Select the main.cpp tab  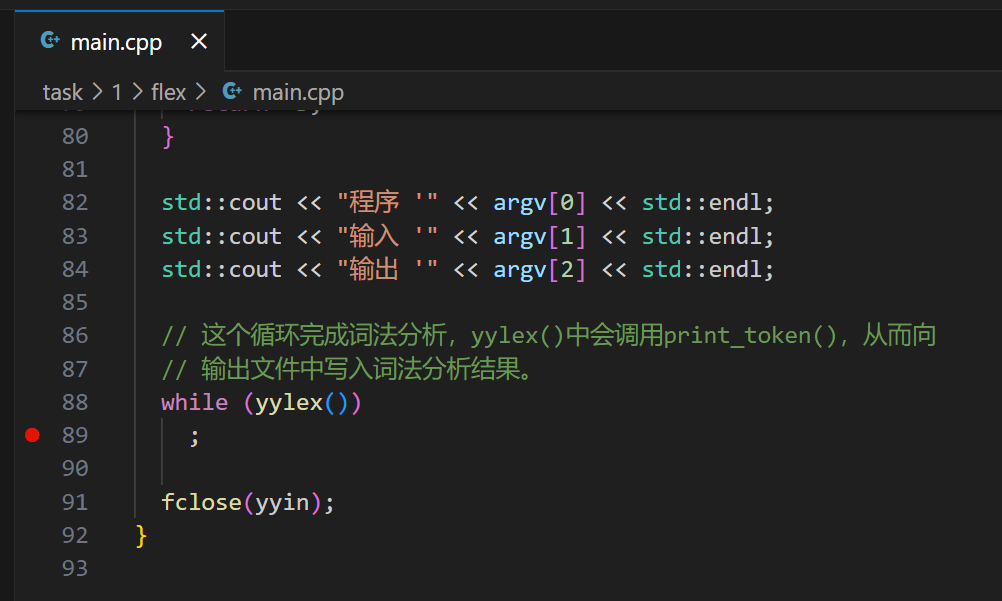115,42
